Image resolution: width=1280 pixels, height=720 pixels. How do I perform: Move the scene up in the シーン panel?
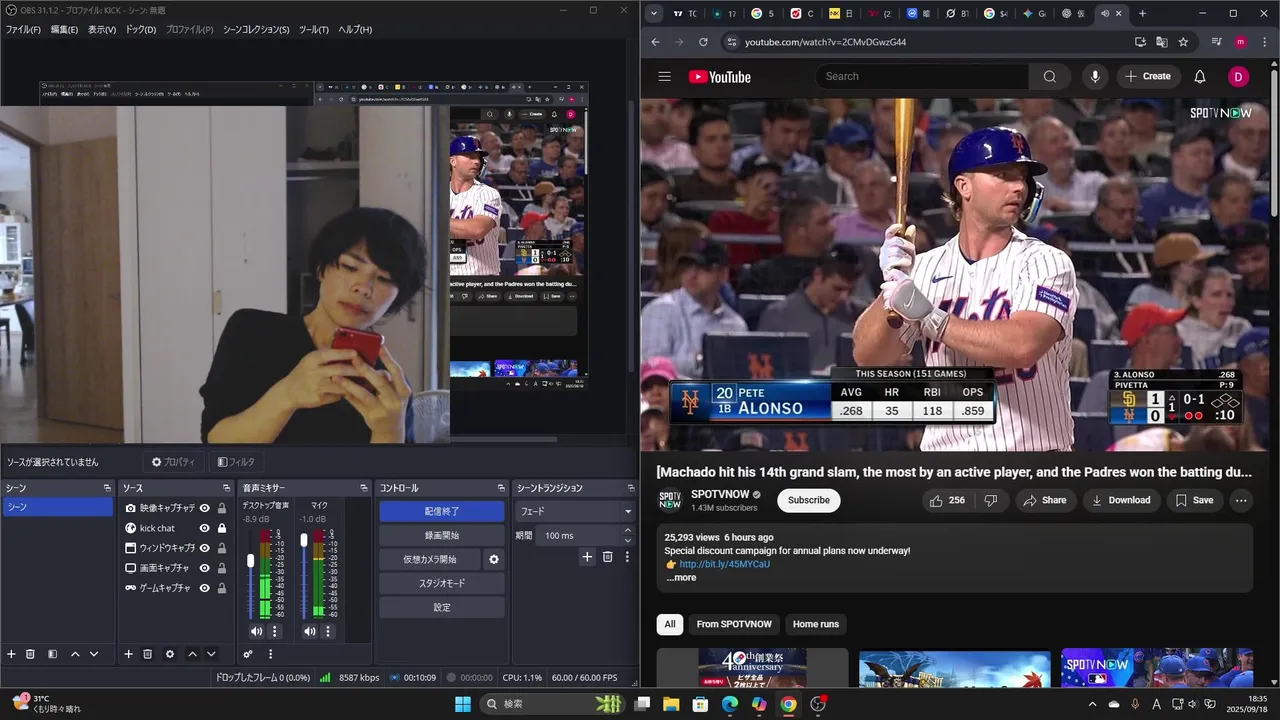75,654
